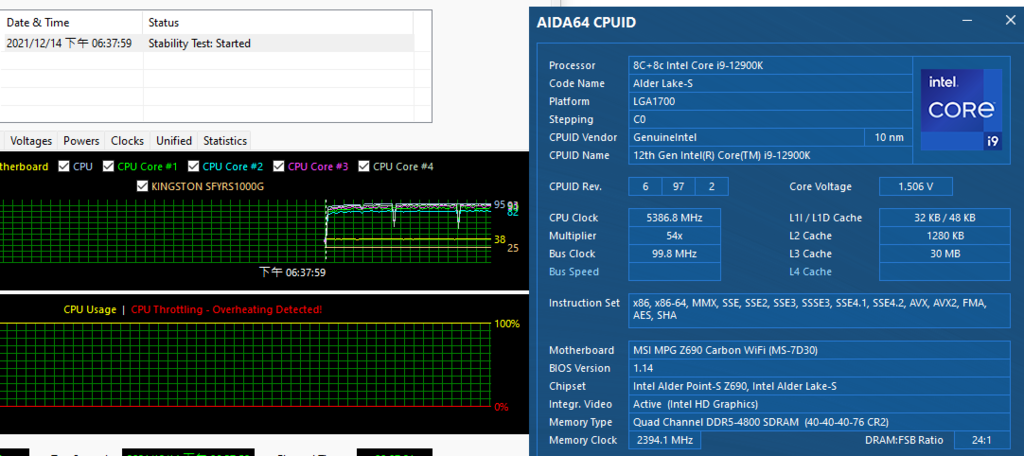The height and width of the screenshot is (456, 1024).
Task: Click the Status column header
Action: pos(278,22)
